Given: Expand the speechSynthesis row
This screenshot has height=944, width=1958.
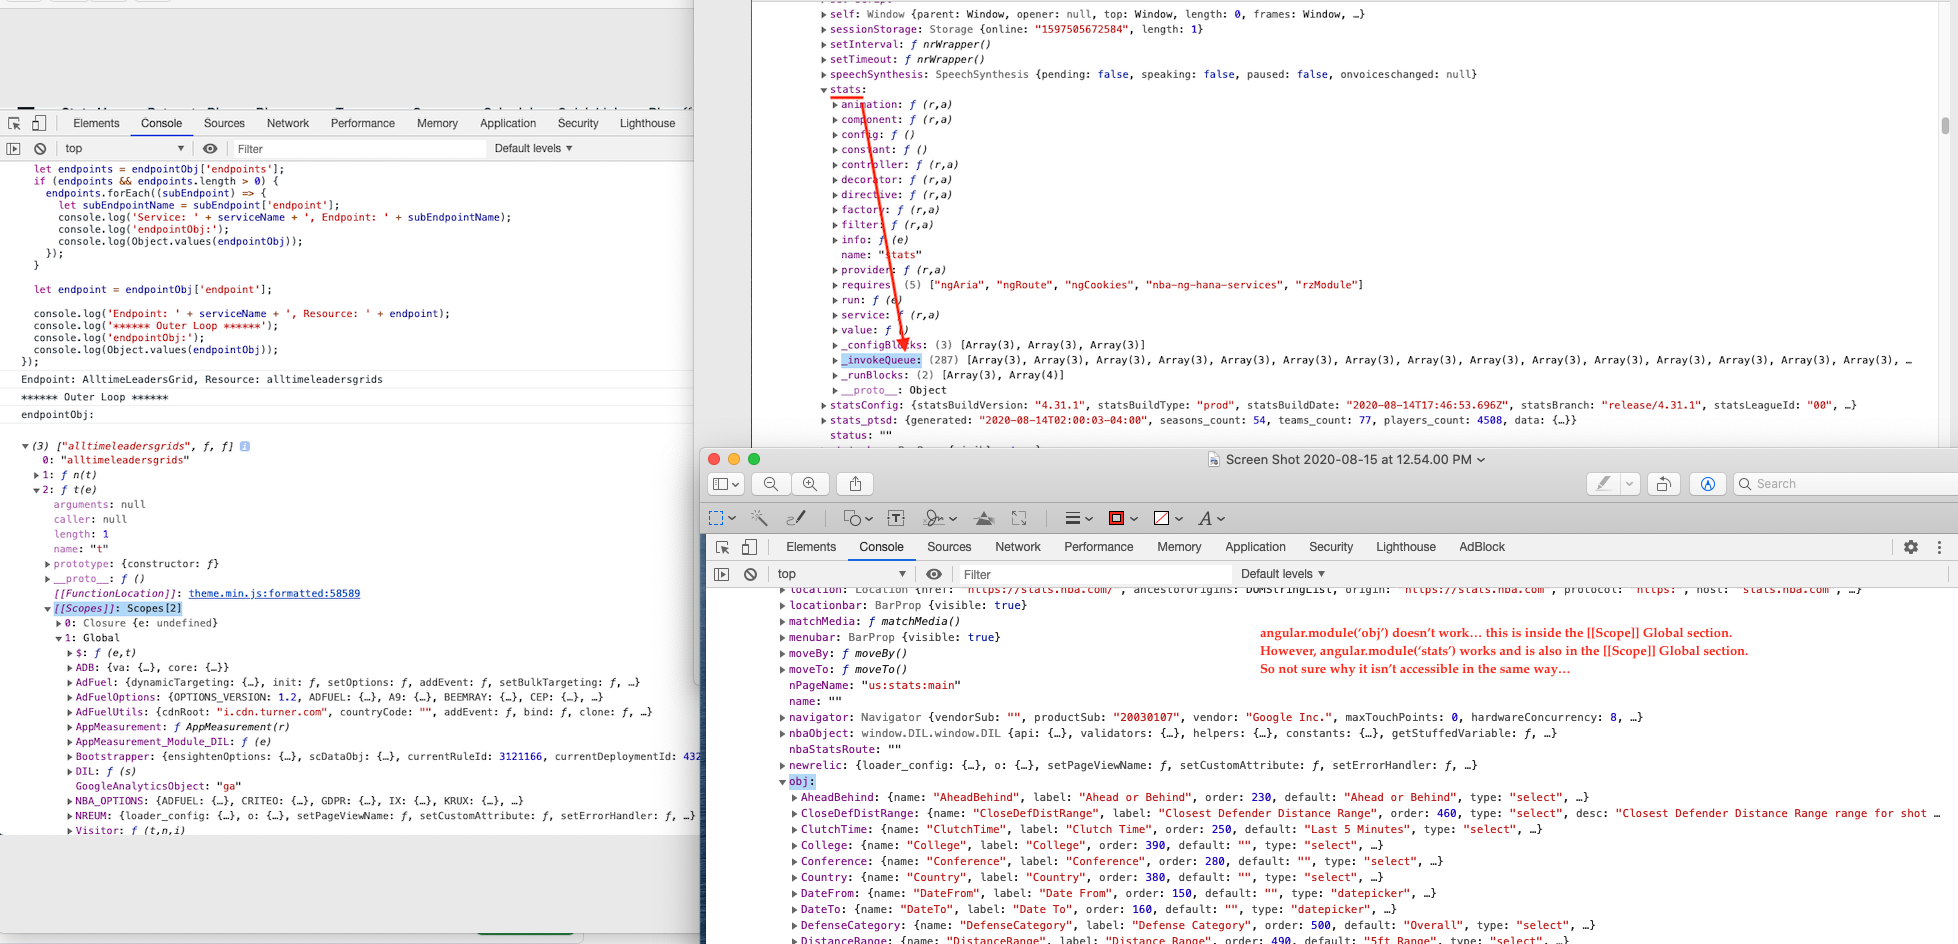Looking at the screenshot, I should 824,75.
